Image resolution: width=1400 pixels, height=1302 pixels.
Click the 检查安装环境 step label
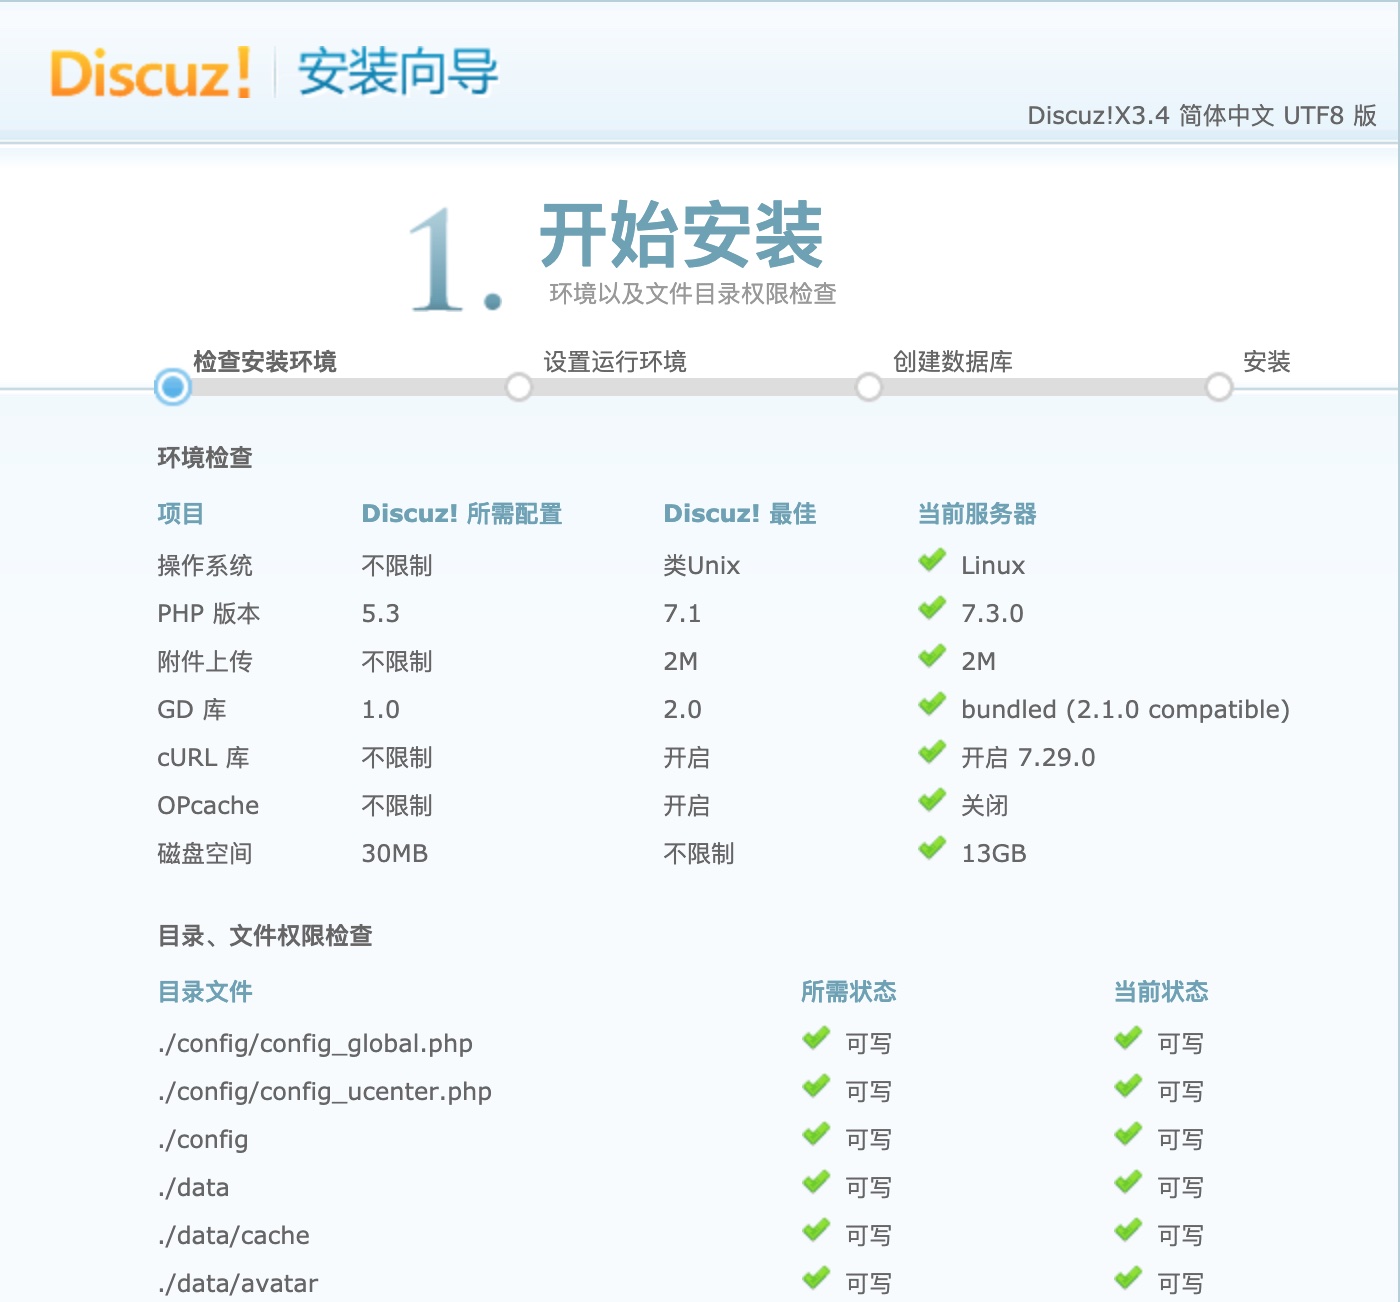click(265, 361)
